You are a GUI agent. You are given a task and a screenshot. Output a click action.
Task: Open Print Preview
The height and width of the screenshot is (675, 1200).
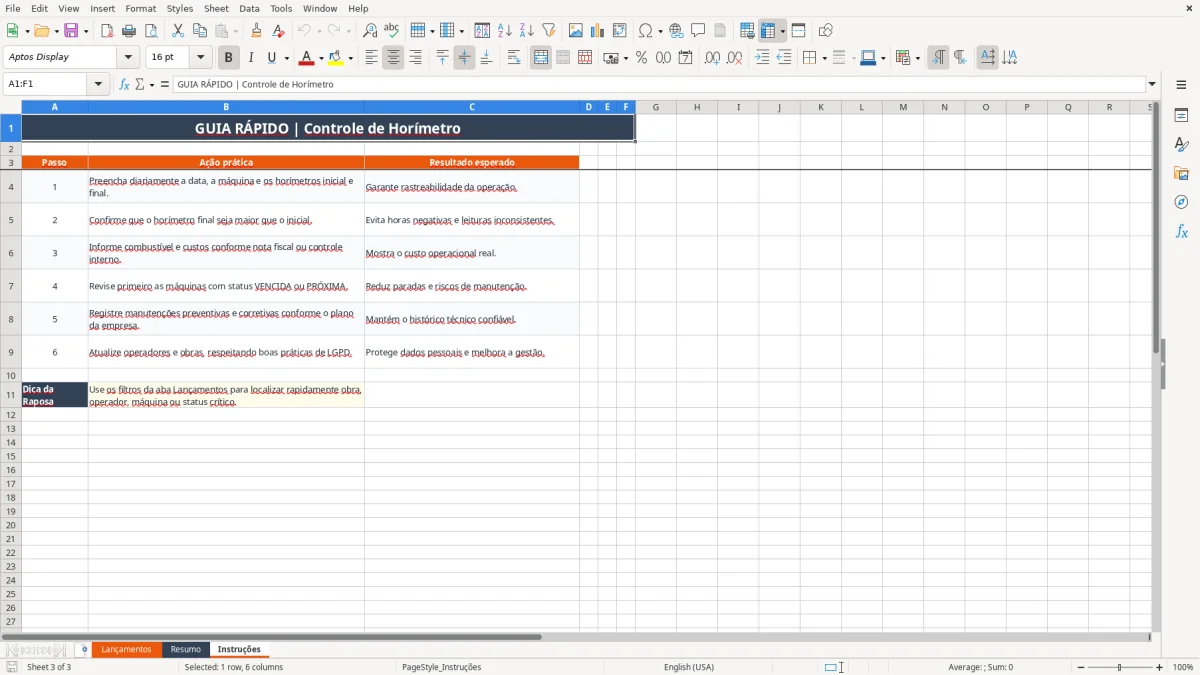coord(151,31)
